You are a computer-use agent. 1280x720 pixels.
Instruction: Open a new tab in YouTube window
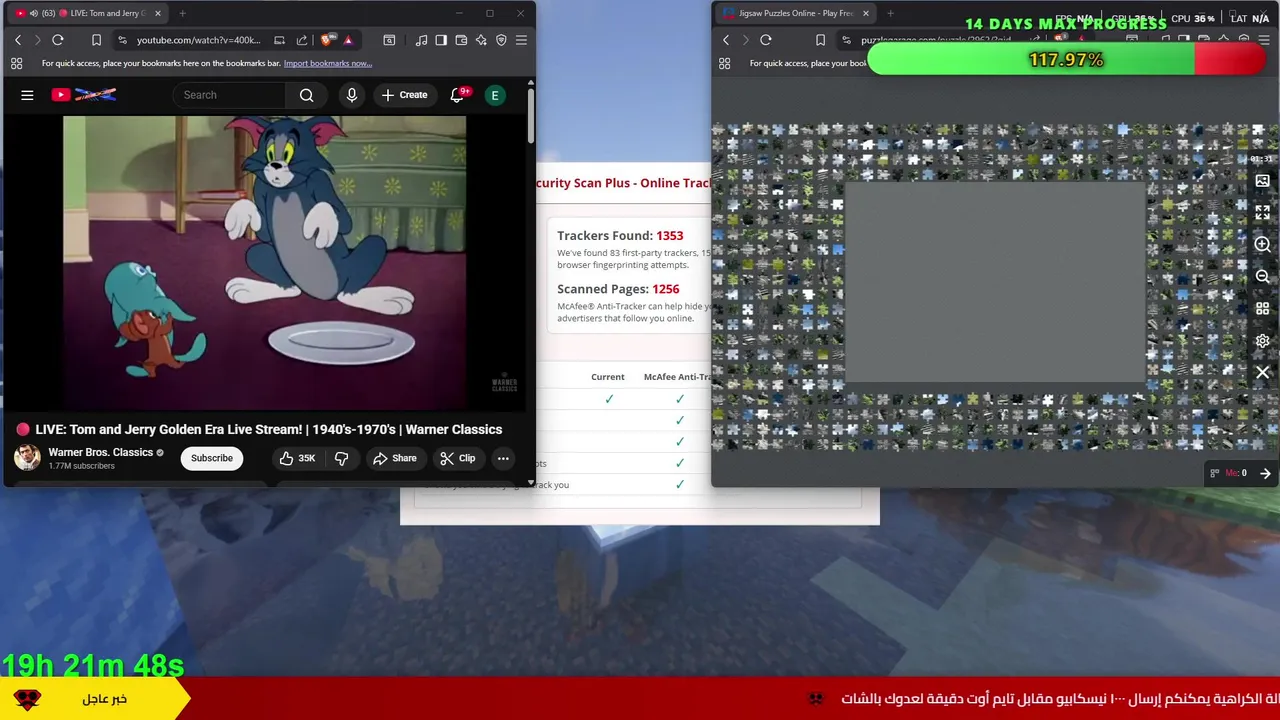tap(182, 13)
